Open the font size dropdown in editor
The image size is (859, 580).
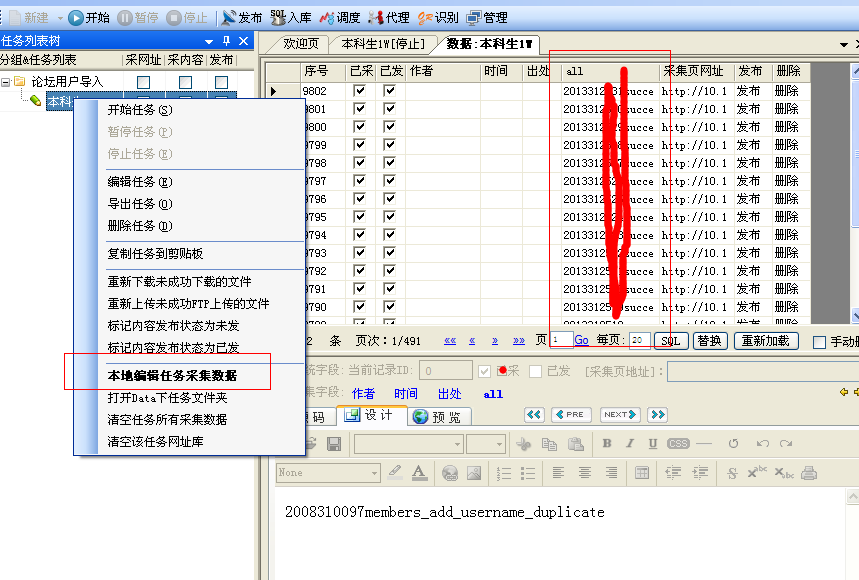(x=499, y=444)
